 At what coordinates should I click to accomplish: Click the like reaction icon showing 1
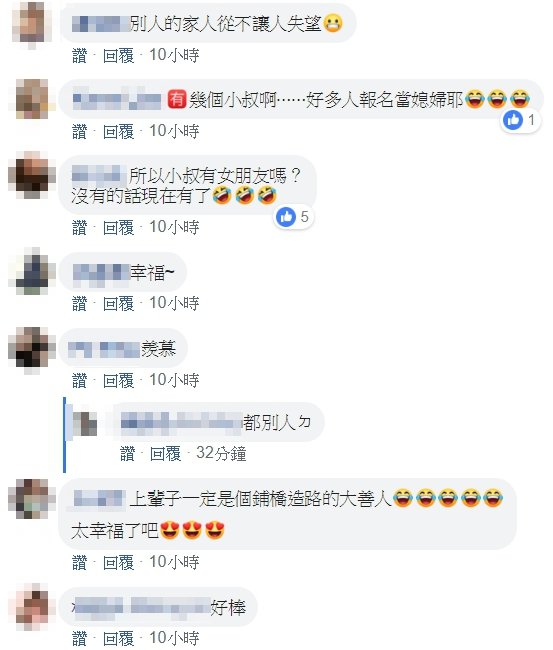(513, 120)
